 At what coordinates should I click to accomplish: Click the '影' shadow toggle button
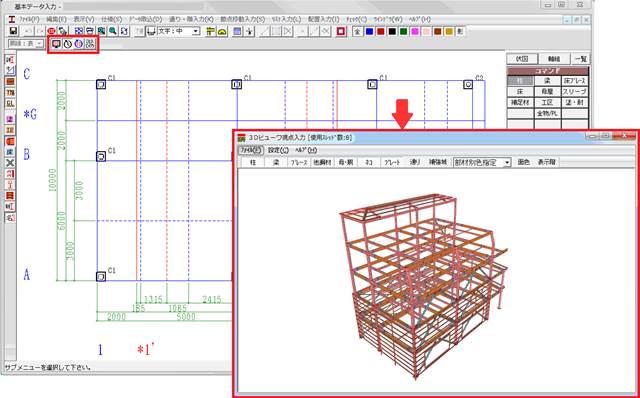(x=460, y=31)
